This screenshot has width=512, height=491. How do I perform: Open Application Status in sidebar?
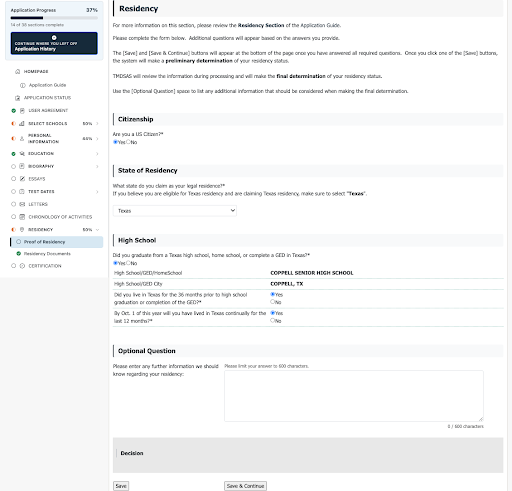click(47, 98)
